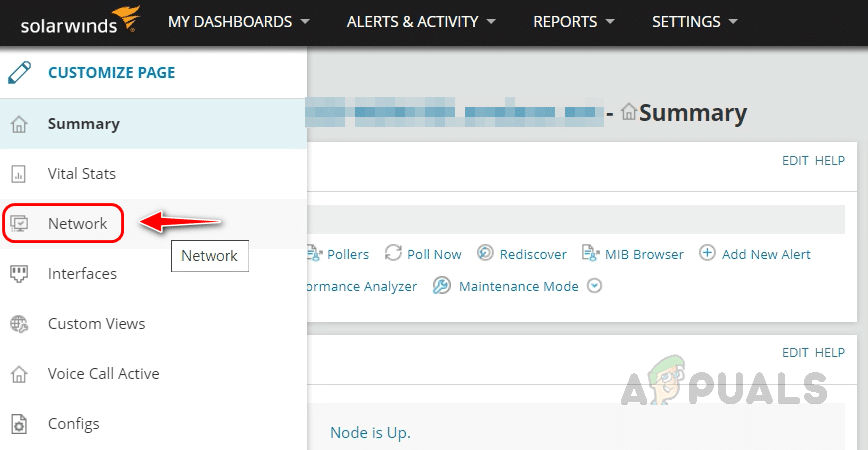Click the MIB Browser link
Viewport: 868px width, 450px height.
644,254
